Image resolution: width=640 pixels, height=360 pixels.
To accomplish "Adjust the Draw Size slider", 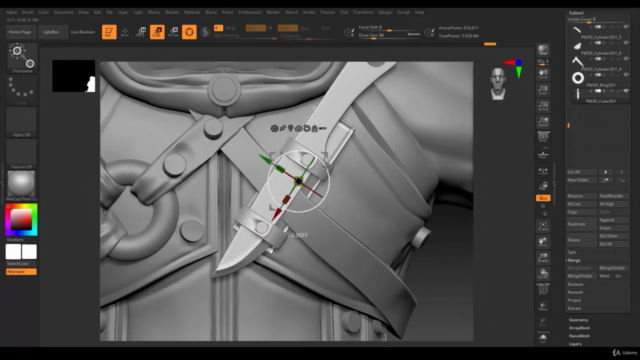I will (x=389, y=36).
